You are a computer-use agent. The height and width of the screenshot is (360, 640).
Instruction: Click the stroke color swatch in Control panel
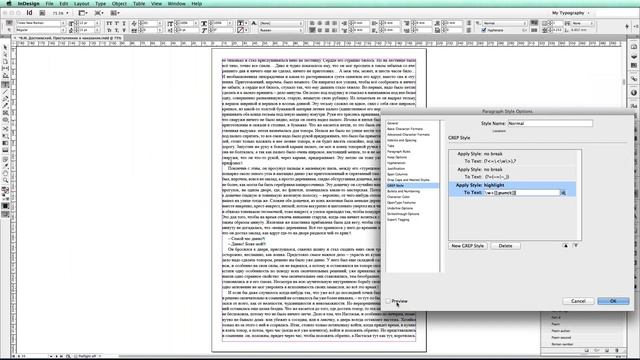click(241, 30)
